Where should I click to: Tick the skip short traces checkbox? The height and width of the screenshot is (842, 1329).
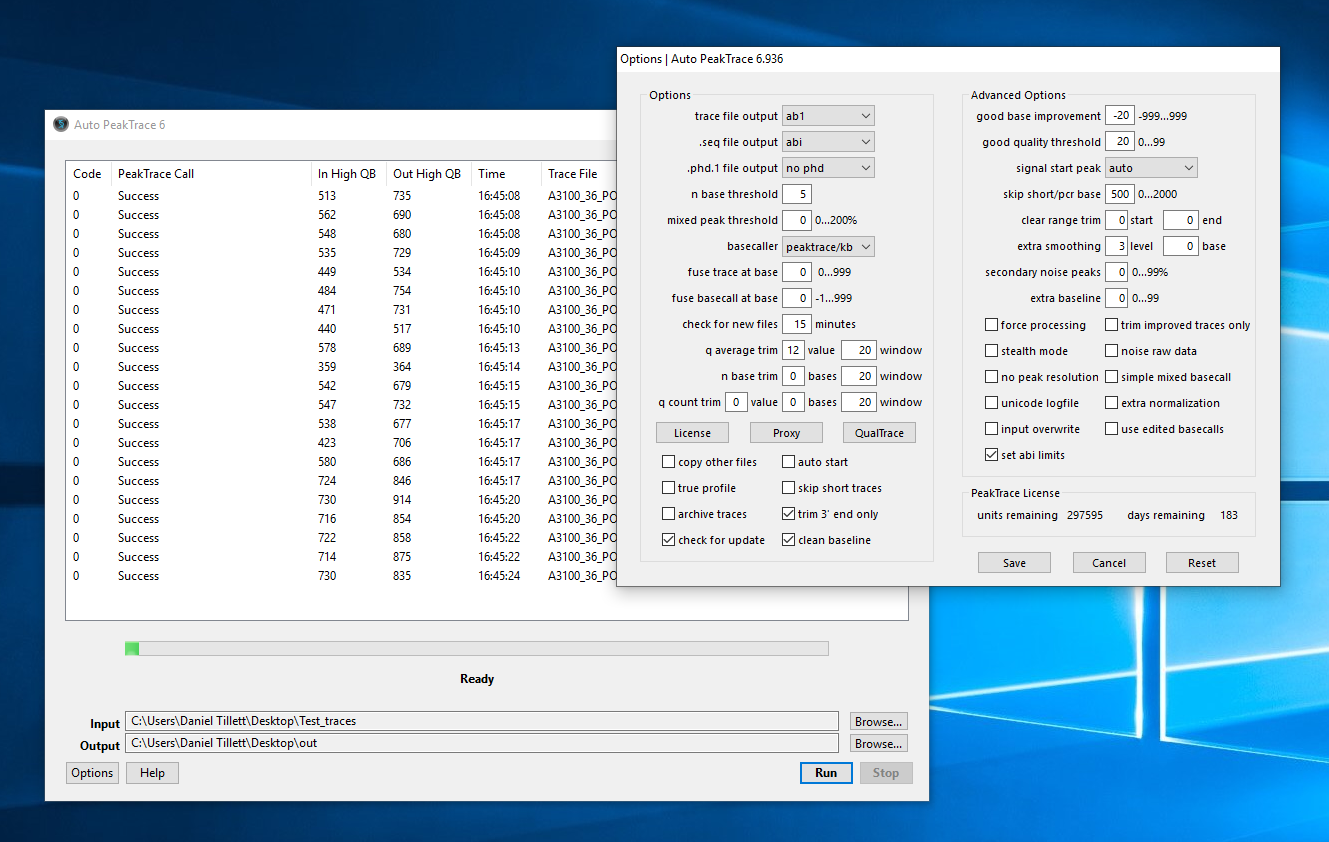(788, 488)
